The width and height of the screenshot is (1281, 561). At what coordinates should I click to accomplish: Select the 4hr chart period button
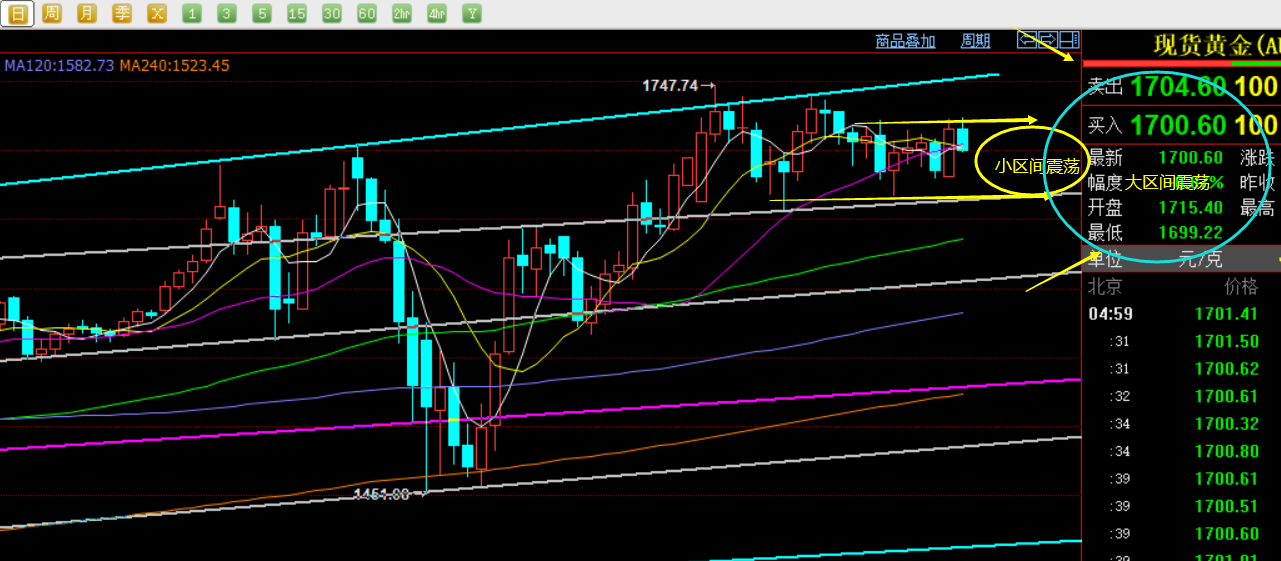pyautogui.click(x=437, y=13)
